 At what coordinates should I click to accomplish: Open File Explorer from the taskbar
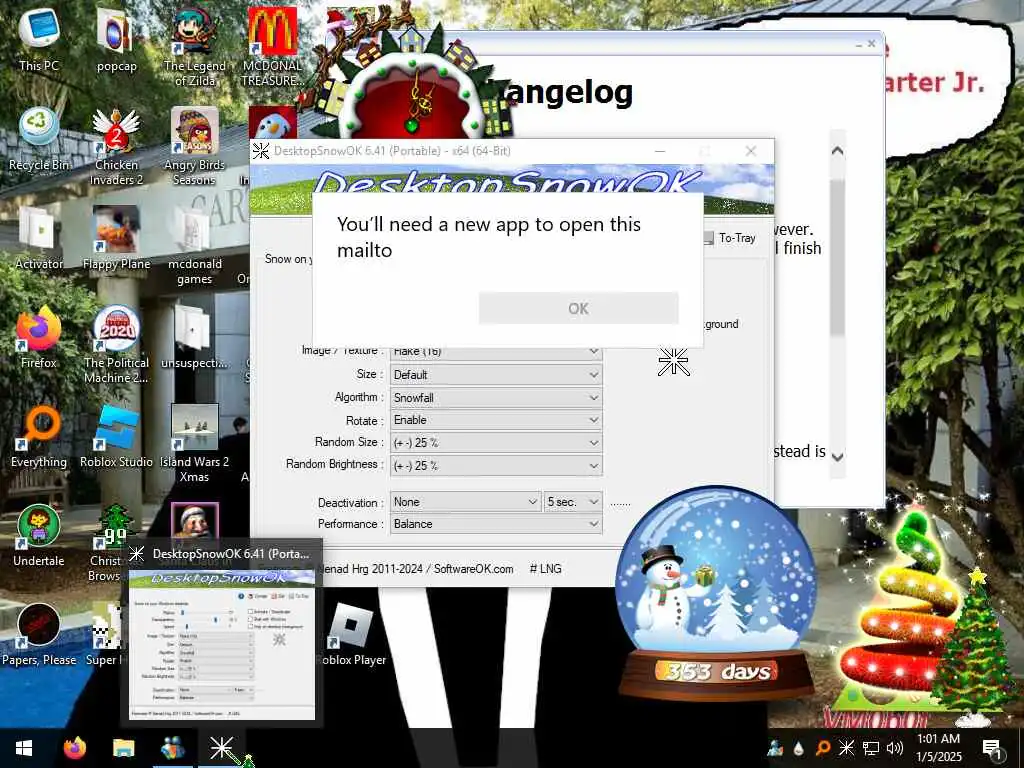[123, 748]
